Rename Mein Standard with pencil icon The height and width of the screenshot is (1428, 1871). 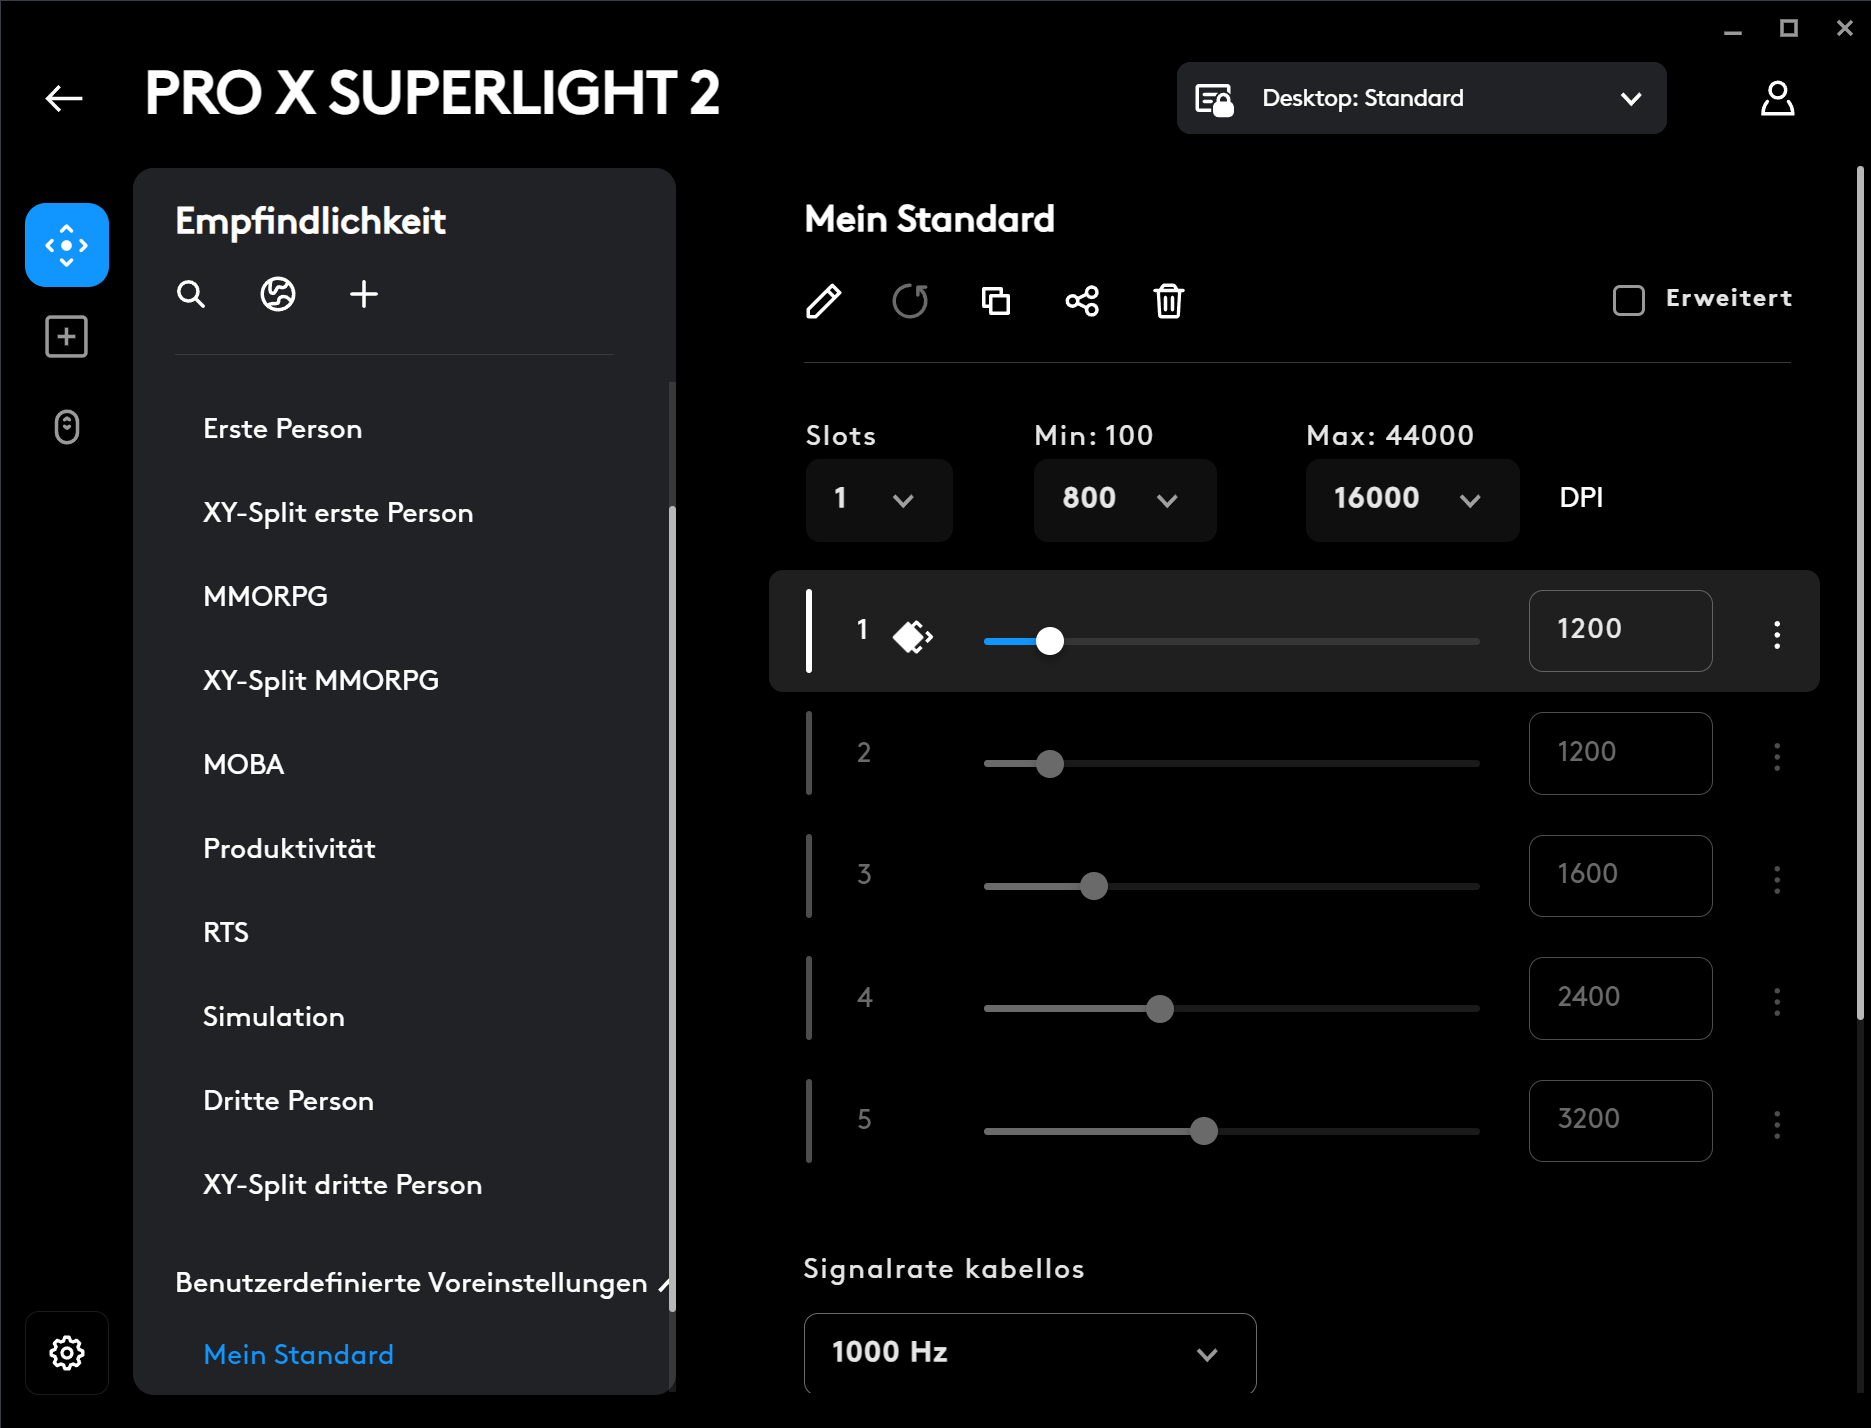tap(823, 301)
